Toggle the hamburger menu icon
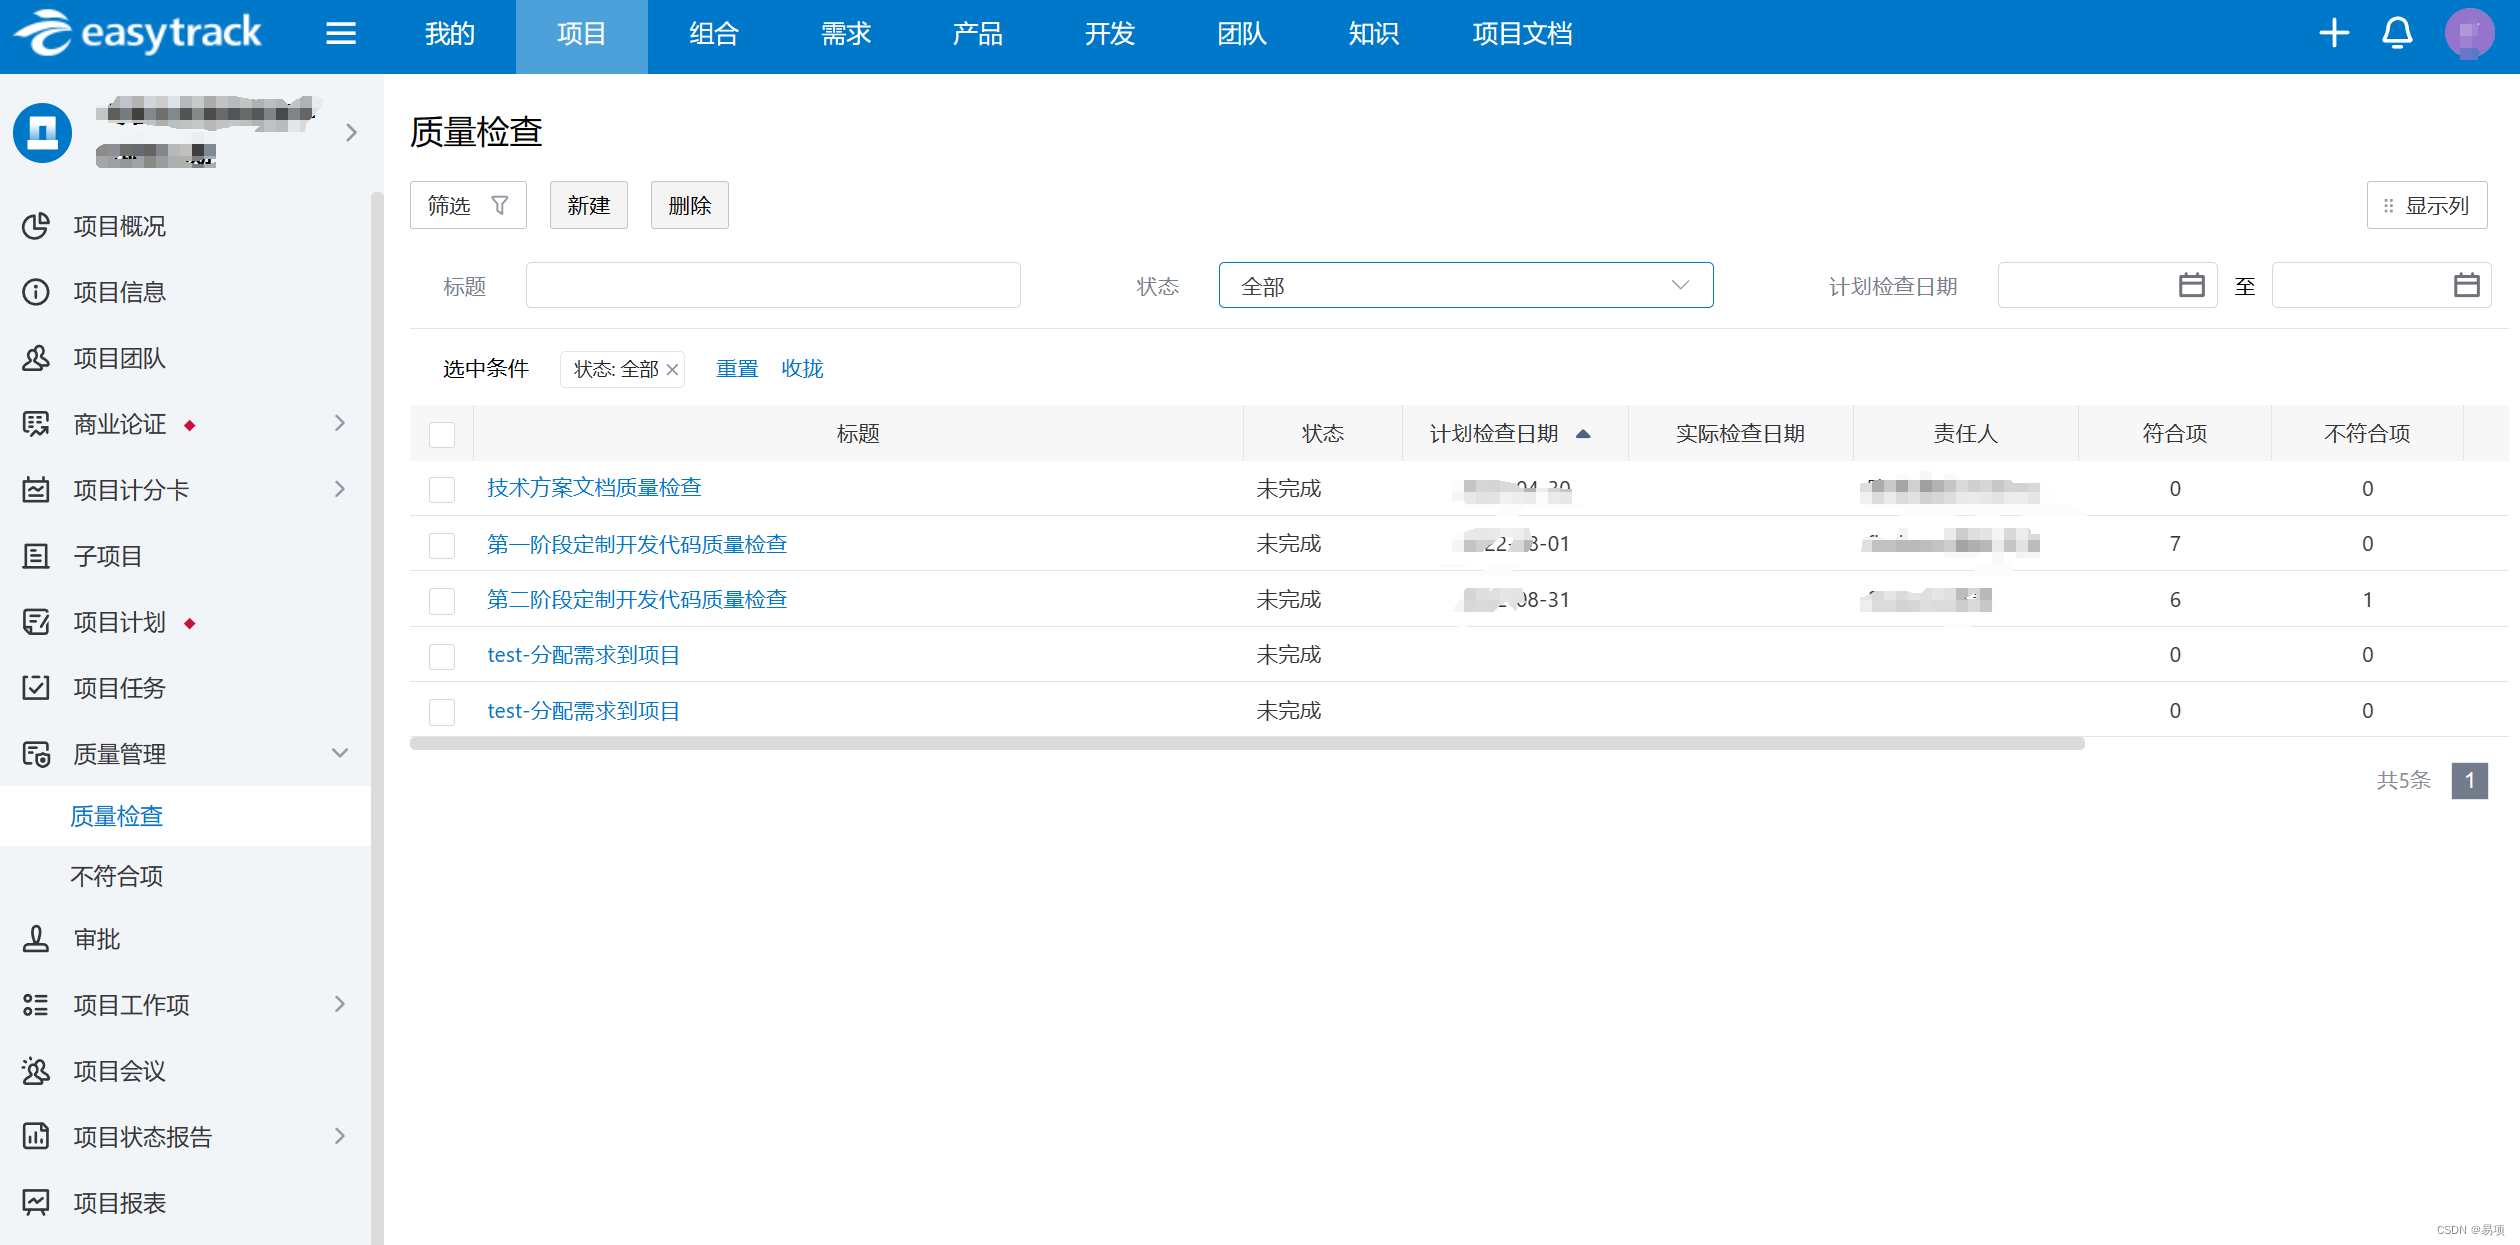The image size is (2520, 1245). 341,34
